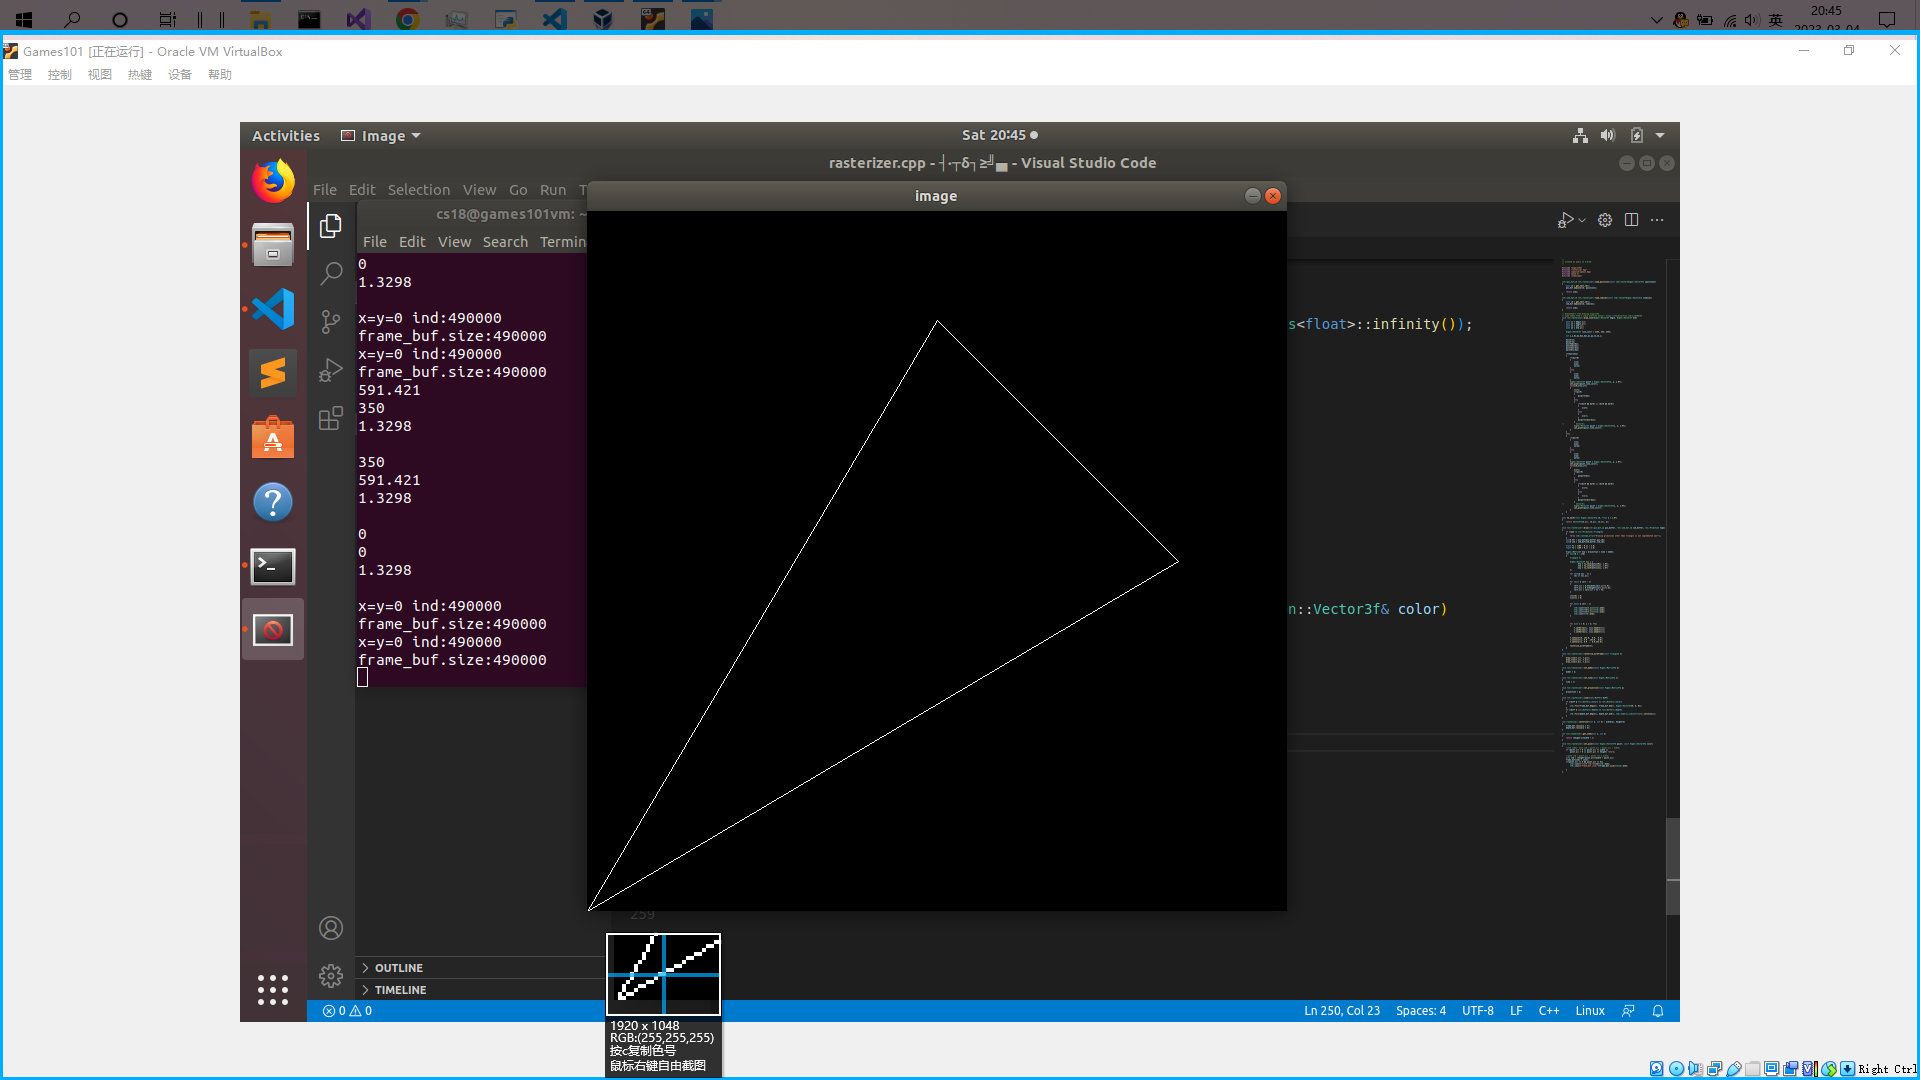Click the network icon in Ubuntu top bar
The height and width of the screenshot is (1080, 1920).
coord(1580,135)
